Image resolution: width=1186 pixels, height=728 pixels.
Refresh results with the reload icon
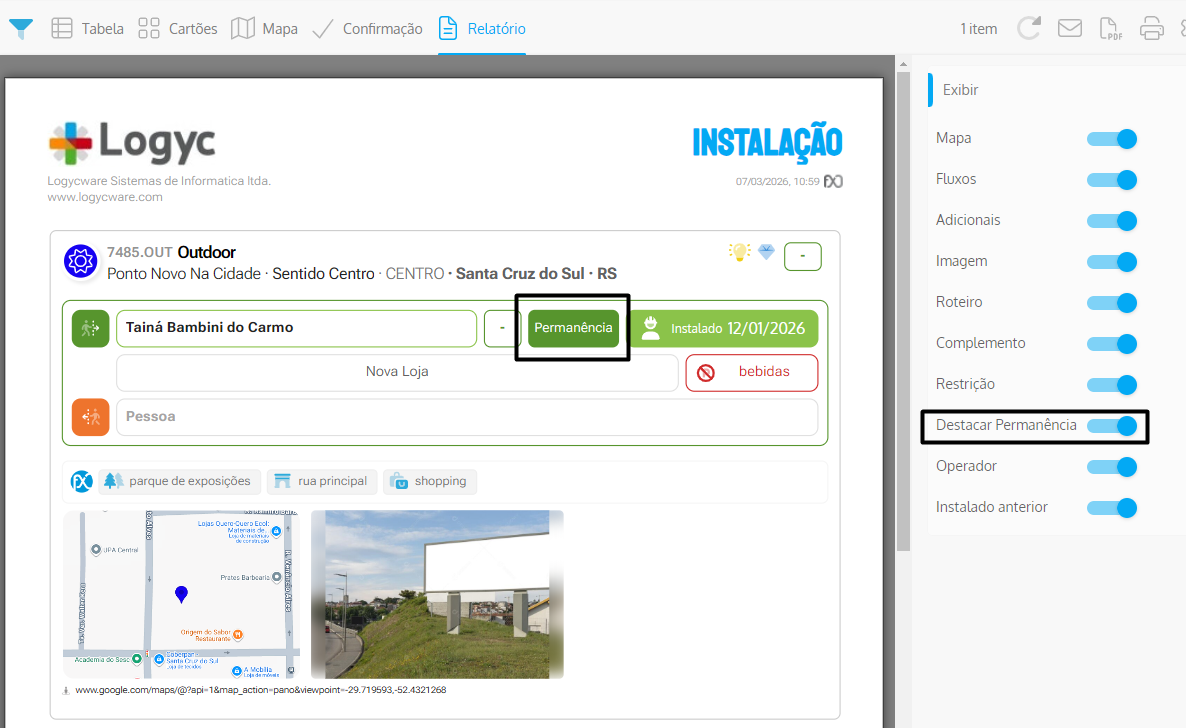click(x=1029, y=28)
